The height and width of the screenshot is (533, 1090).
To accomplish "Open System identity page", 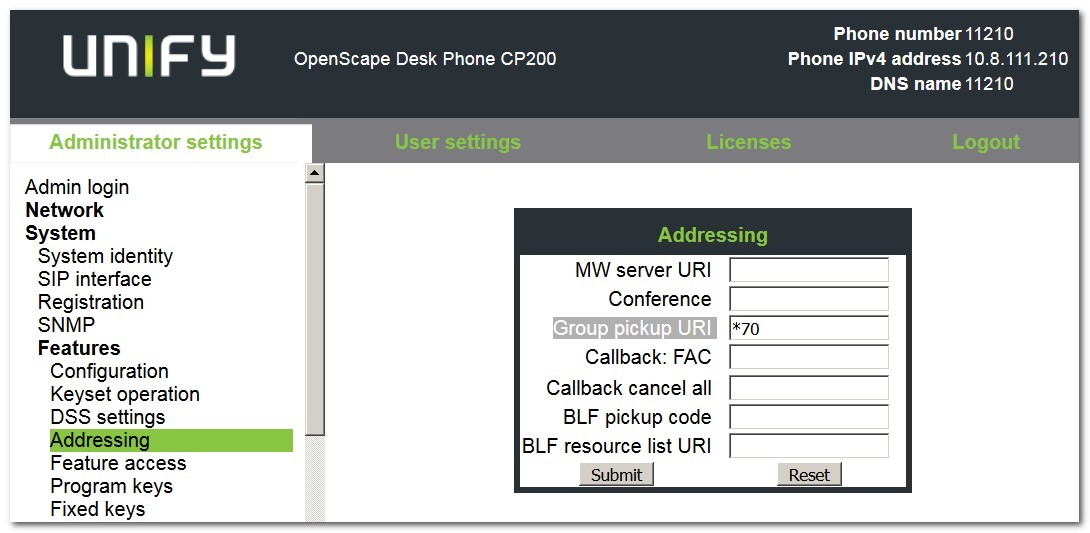I will tap(105, 256).
